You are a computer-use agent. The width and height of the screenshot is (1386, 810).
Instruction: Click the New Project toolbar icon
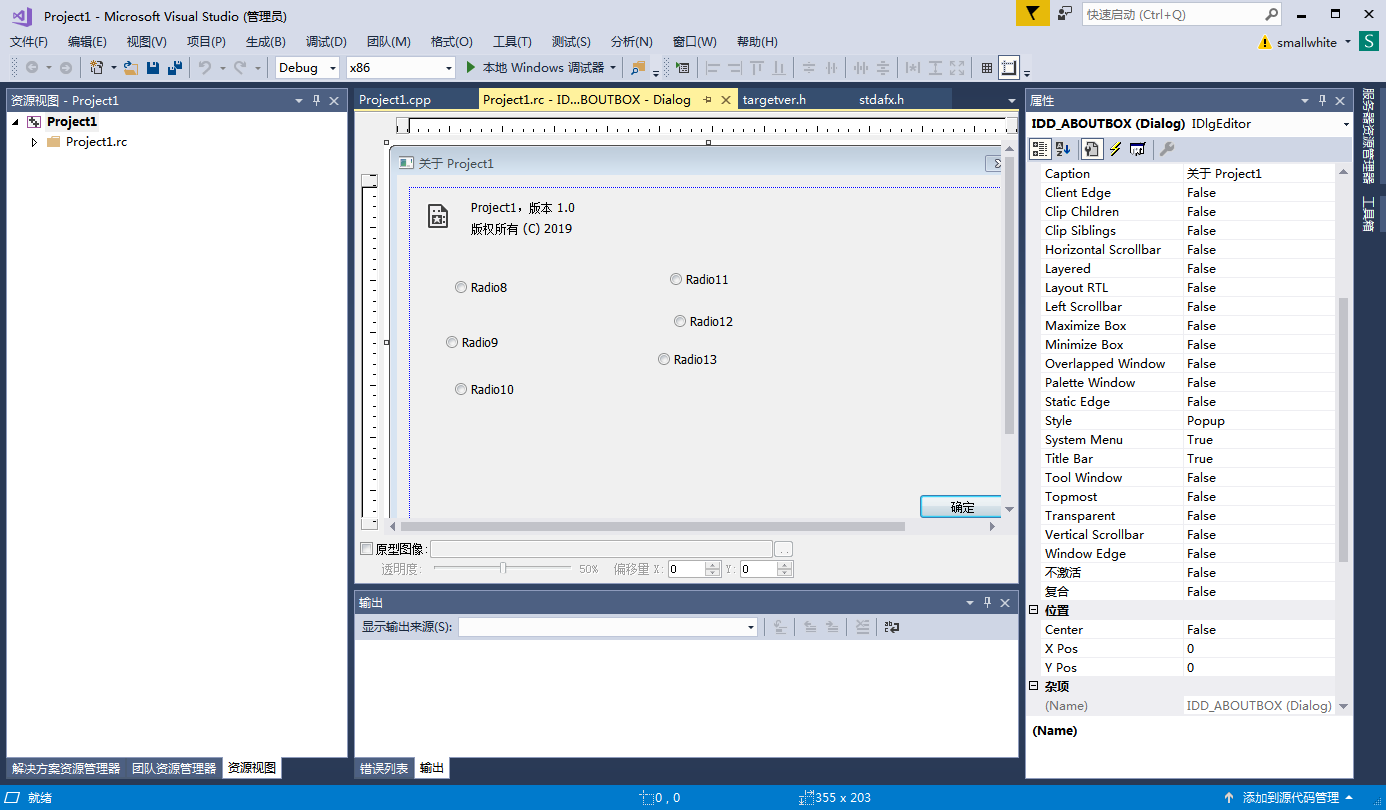97,68
